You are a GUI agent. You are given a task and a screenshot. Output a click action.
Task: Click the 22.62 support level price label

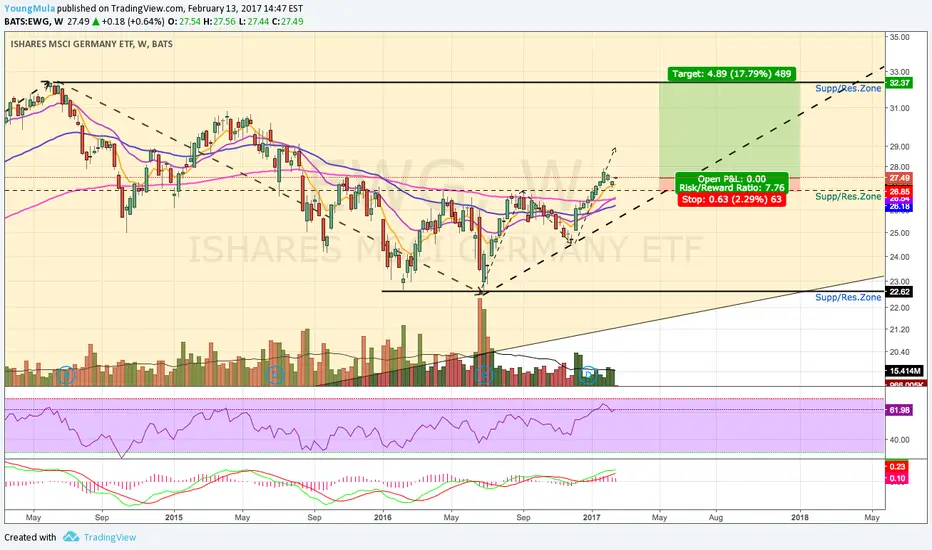click(899, 291)
